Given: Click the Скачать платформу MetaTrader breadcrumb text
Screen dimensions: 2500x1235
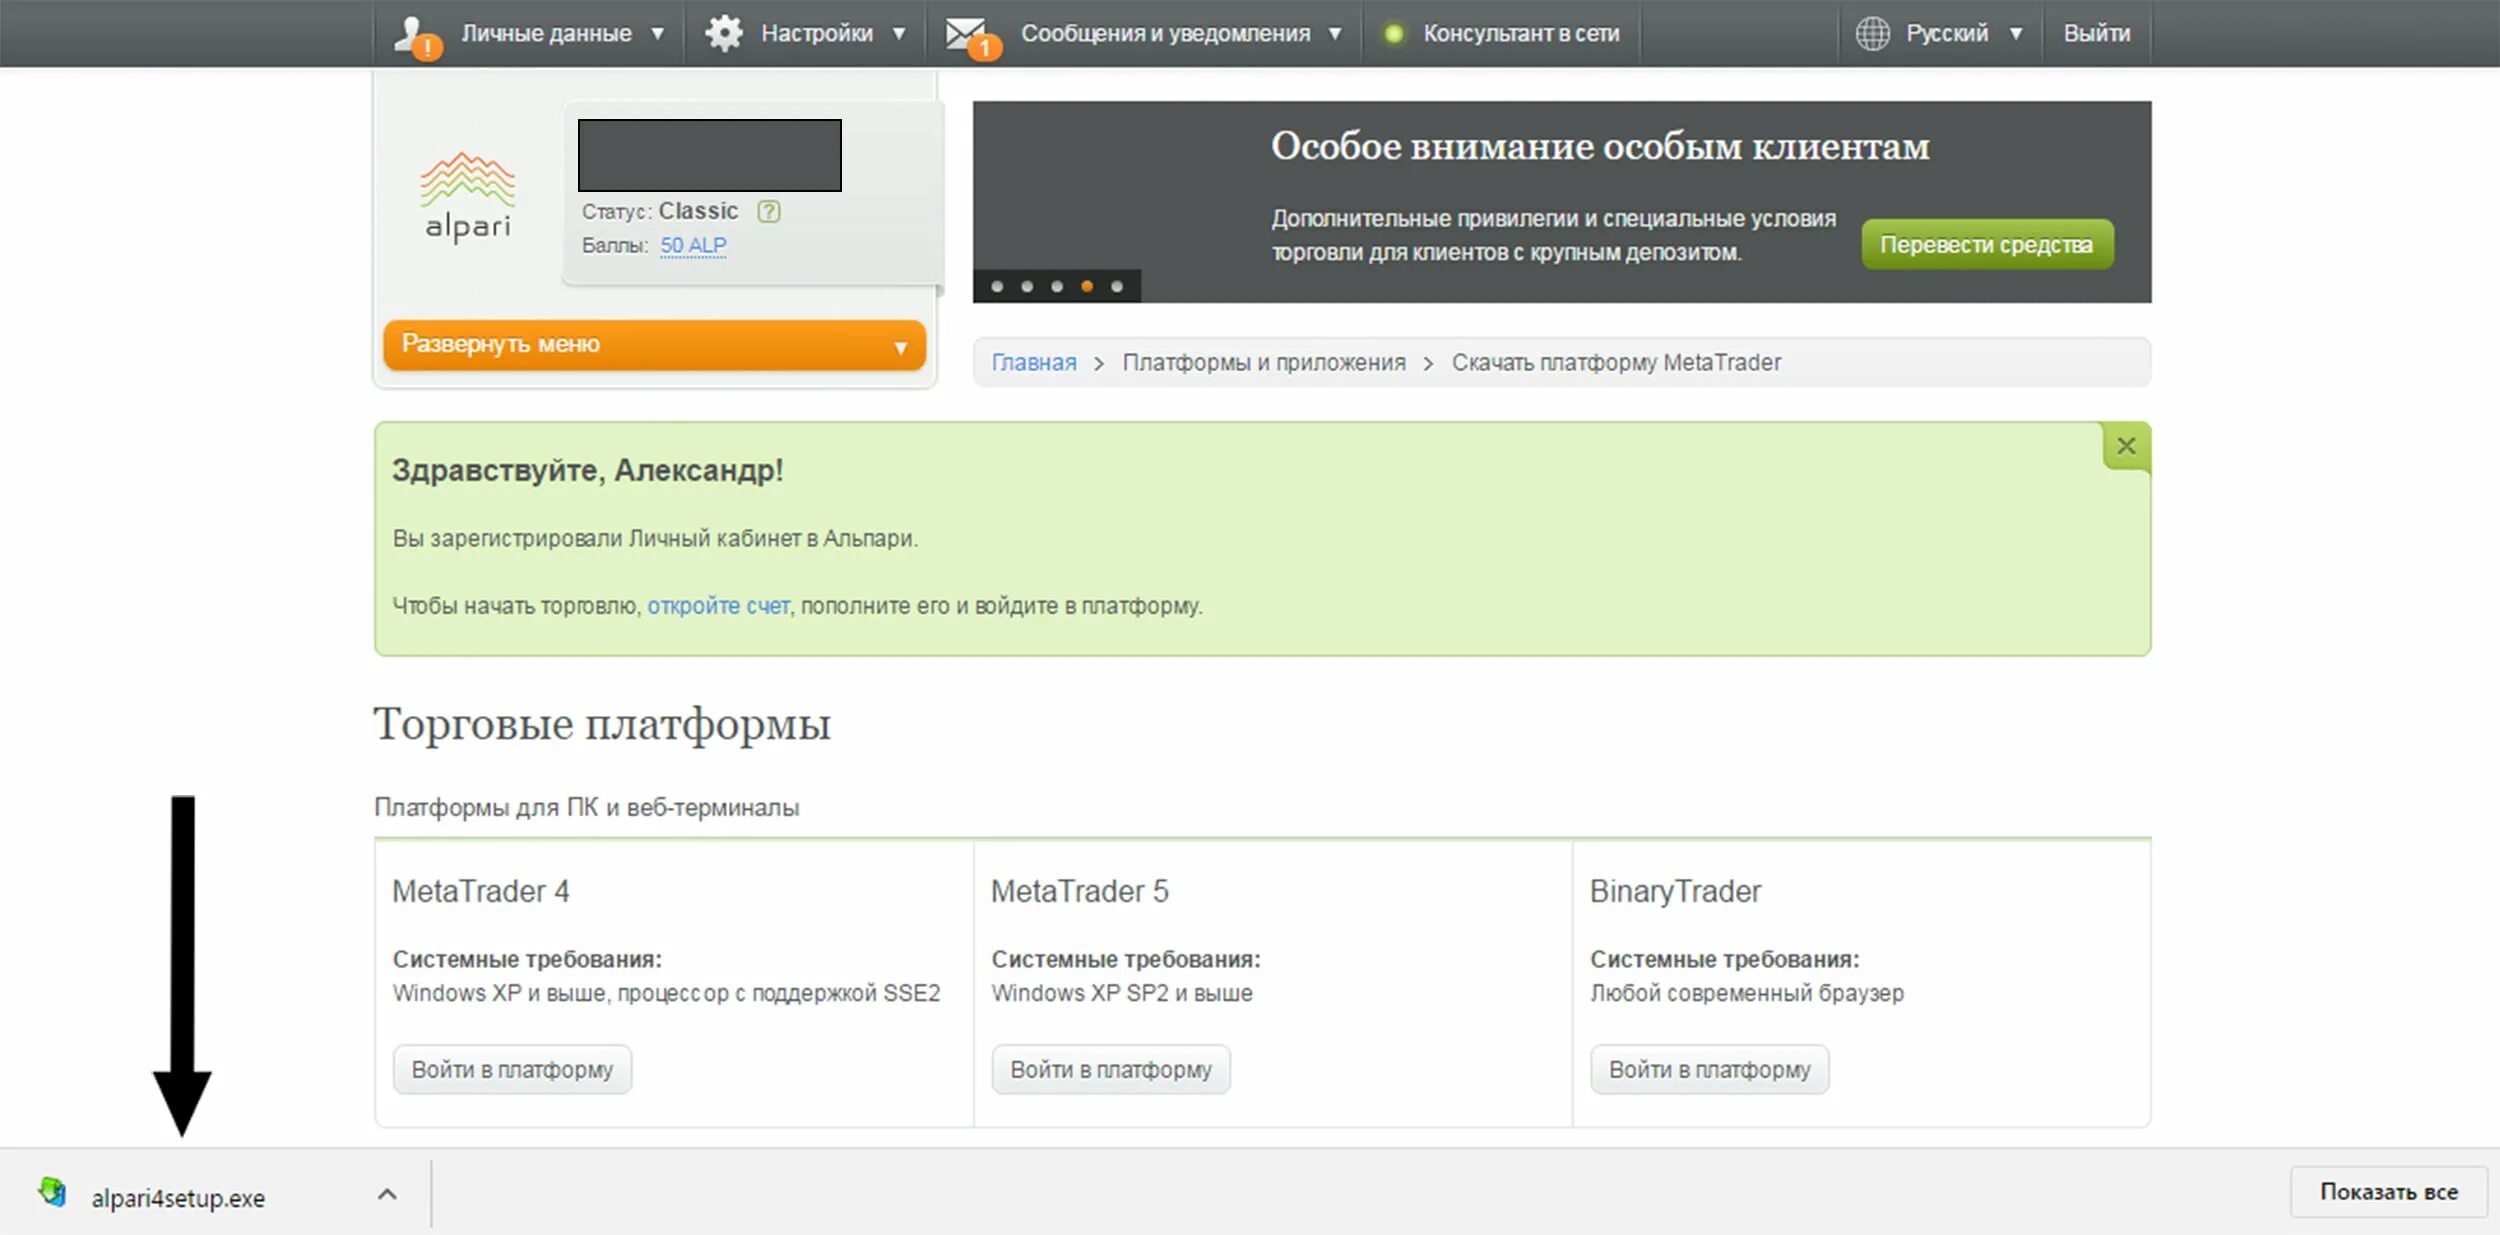Looking at the screenshot, I should tap(1616, 362).
